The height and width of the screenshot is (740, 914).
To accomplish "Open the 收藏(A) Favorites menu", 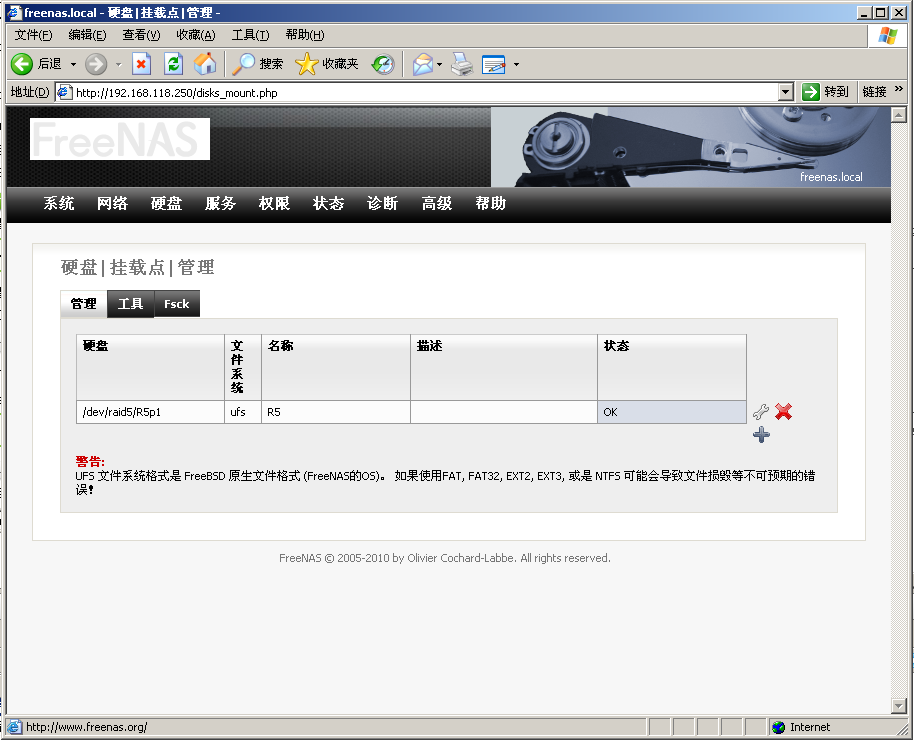I will coord(196,35).
